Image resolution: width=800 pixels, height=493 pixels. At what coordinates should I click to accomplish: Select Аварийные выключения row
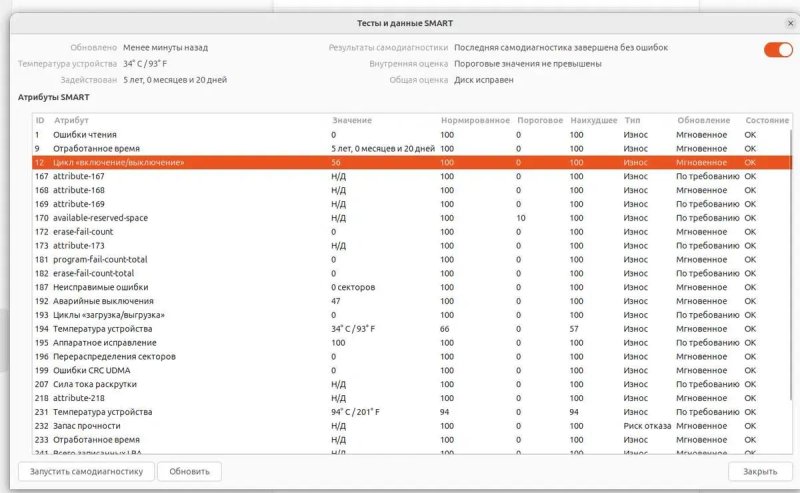point(412,301)
